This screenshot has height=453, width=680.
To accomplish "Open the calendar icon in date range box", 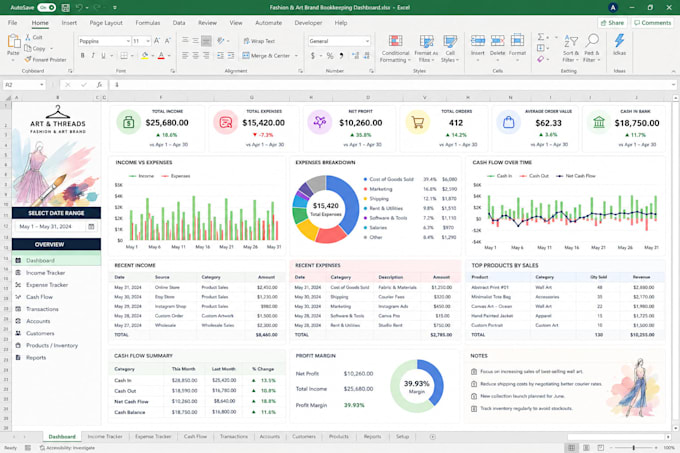I will pos(91,226).
